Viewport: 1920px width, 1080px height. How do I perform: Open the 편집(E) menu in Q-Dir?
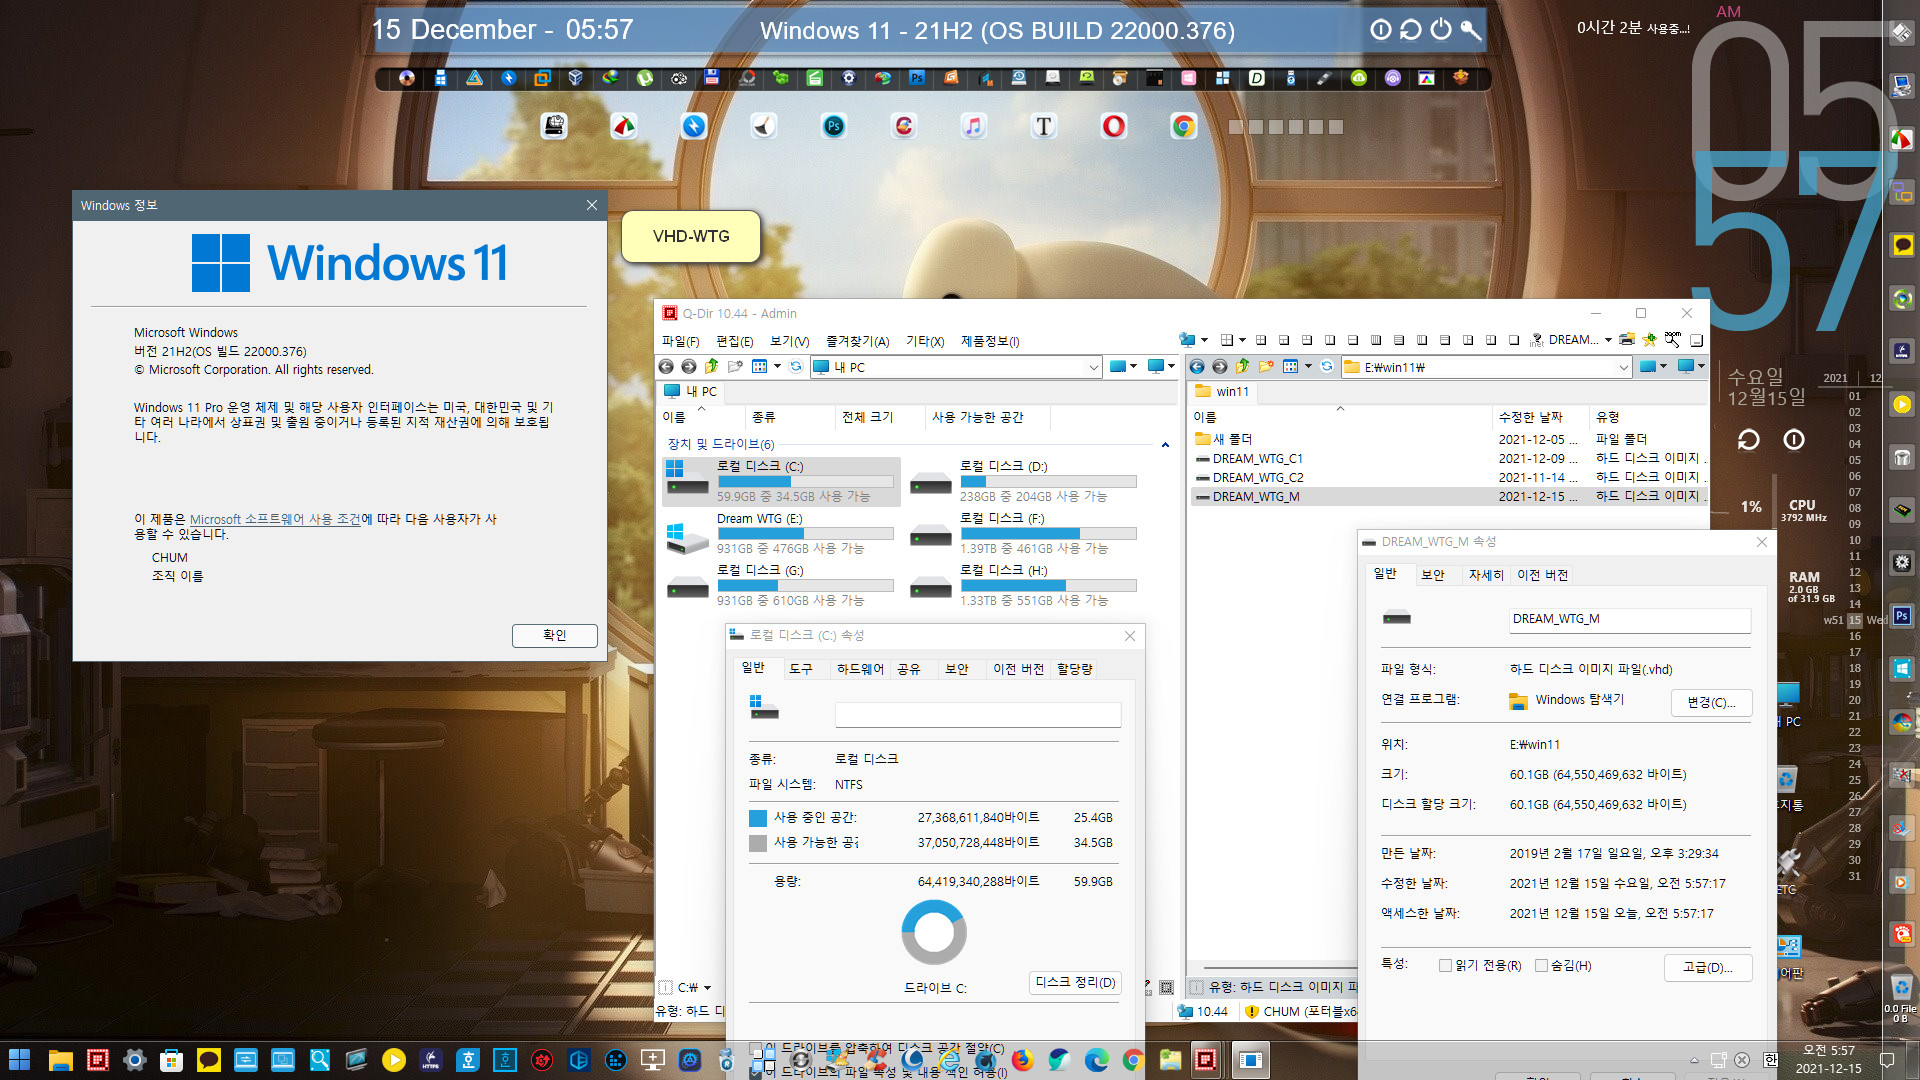click(x=734, y=341)
